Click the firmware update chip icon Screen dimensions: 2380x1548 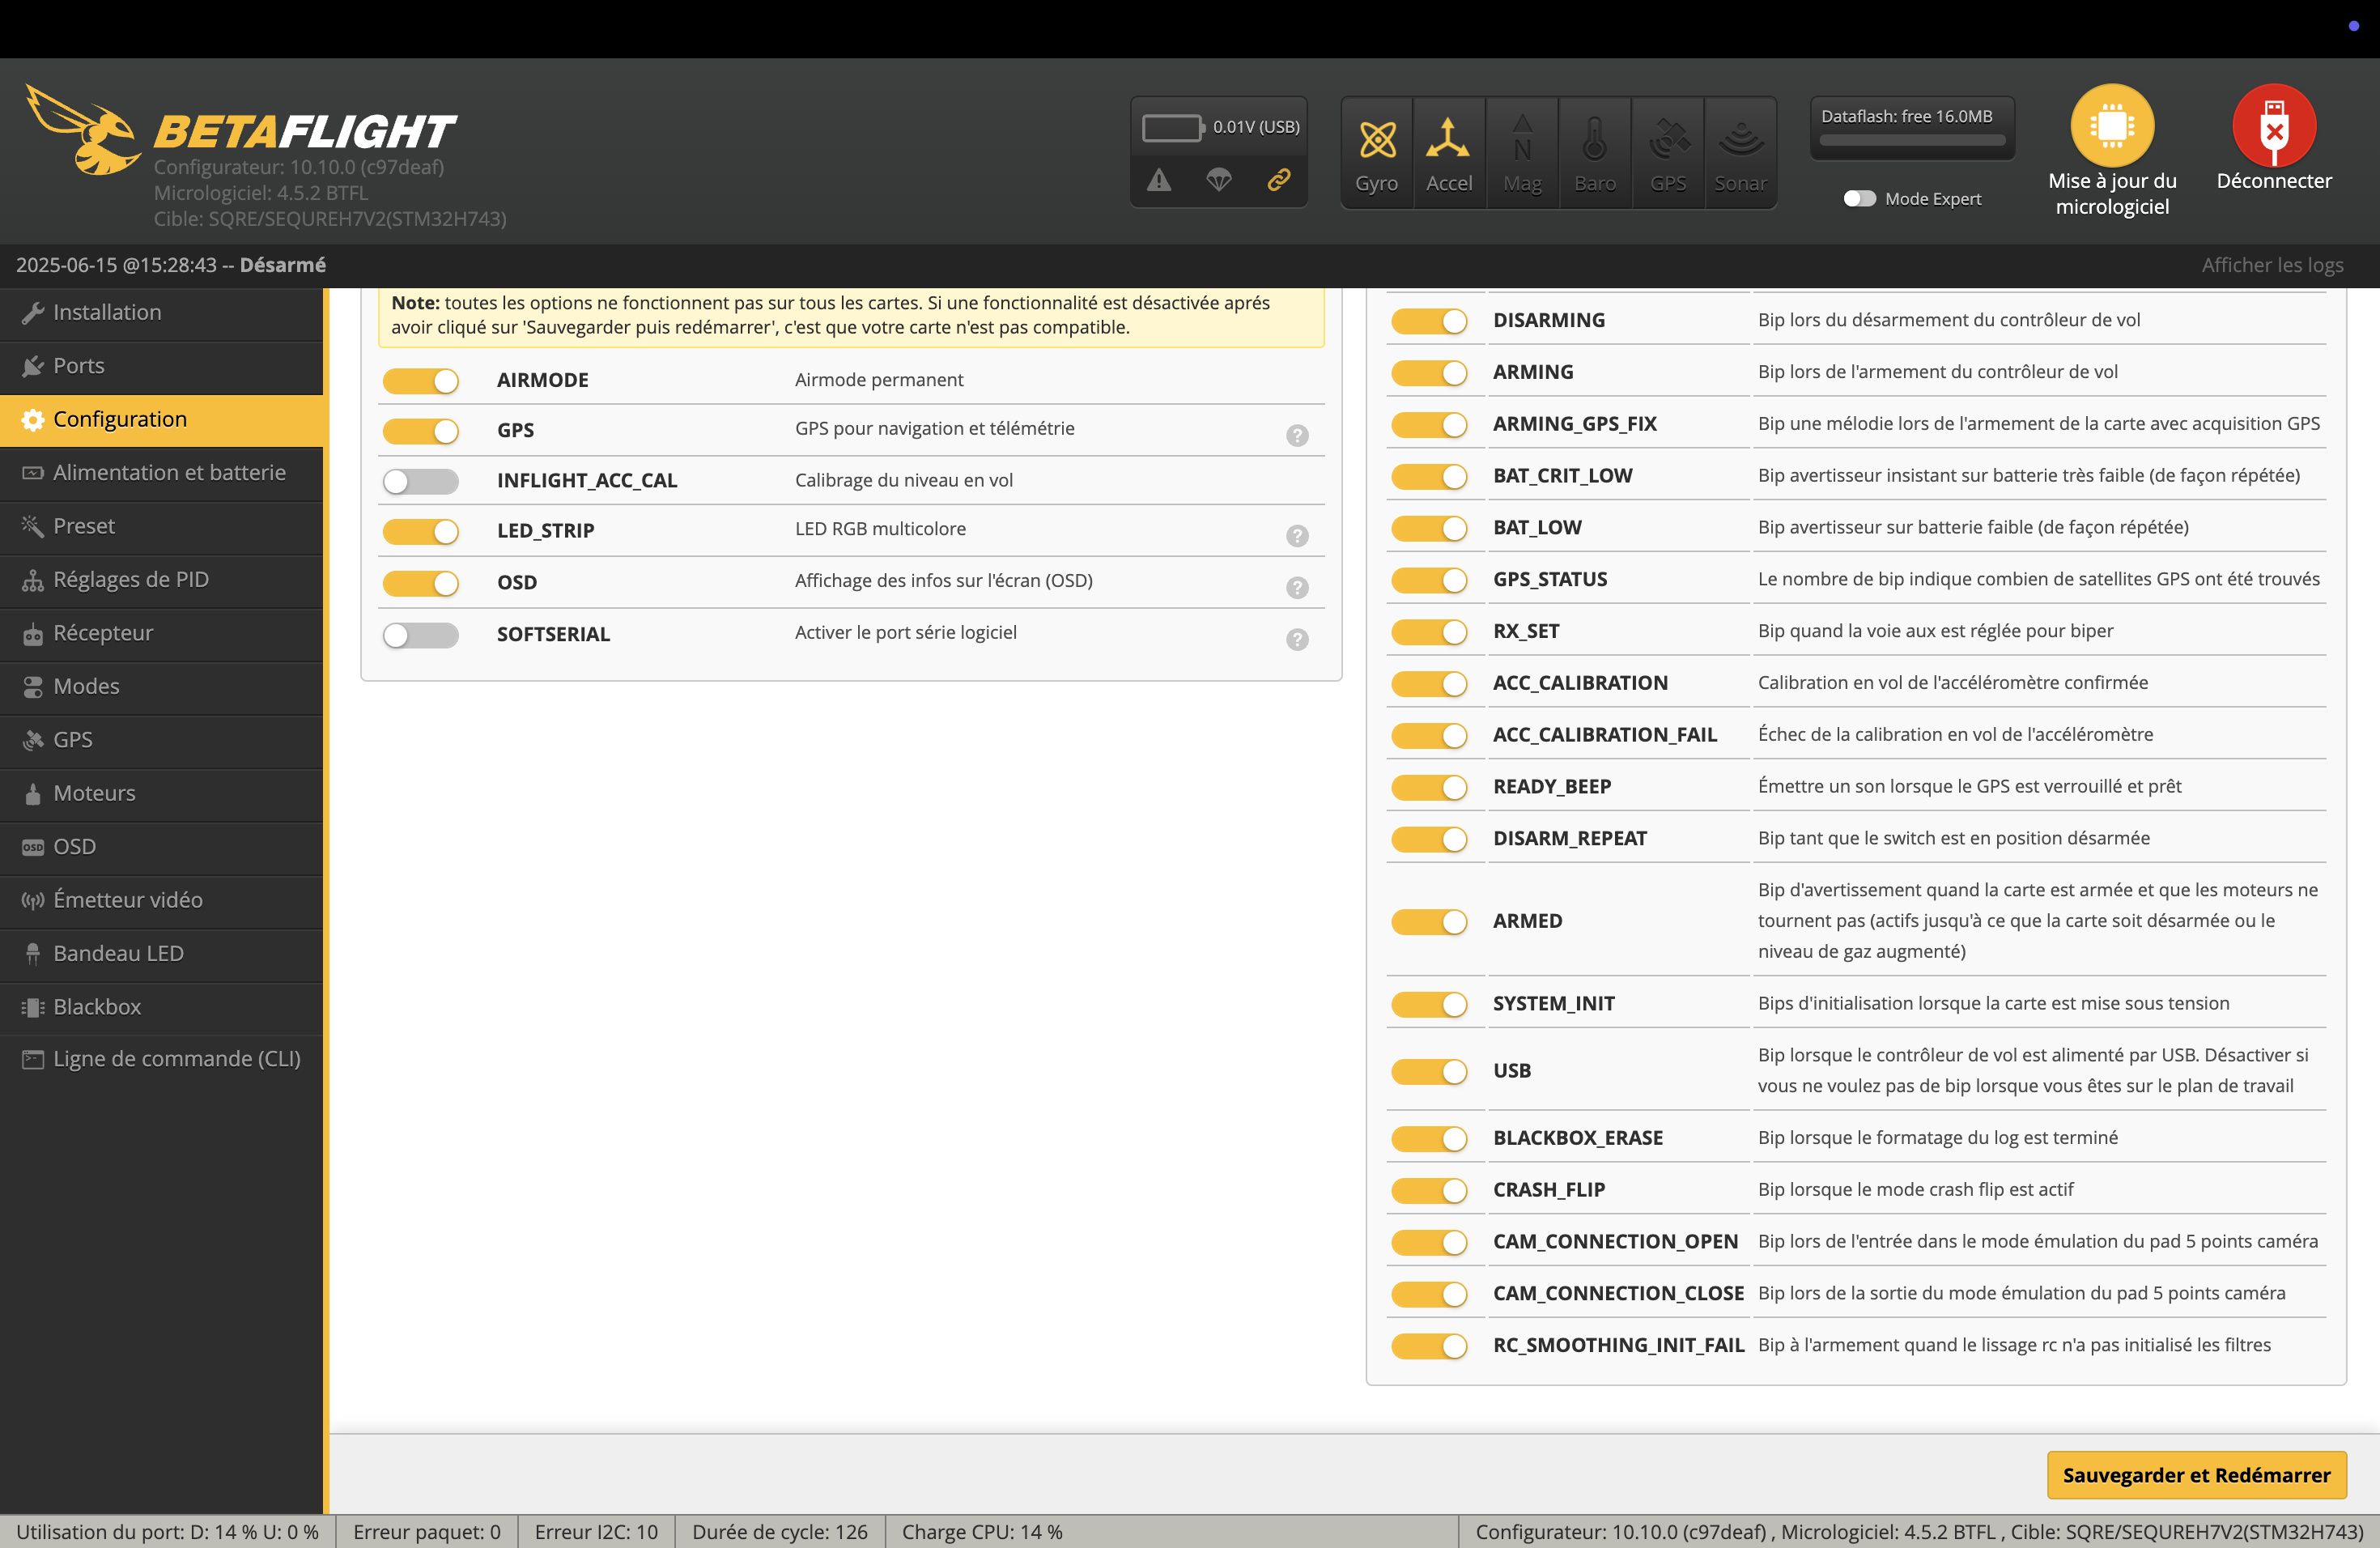(2111, 125)
